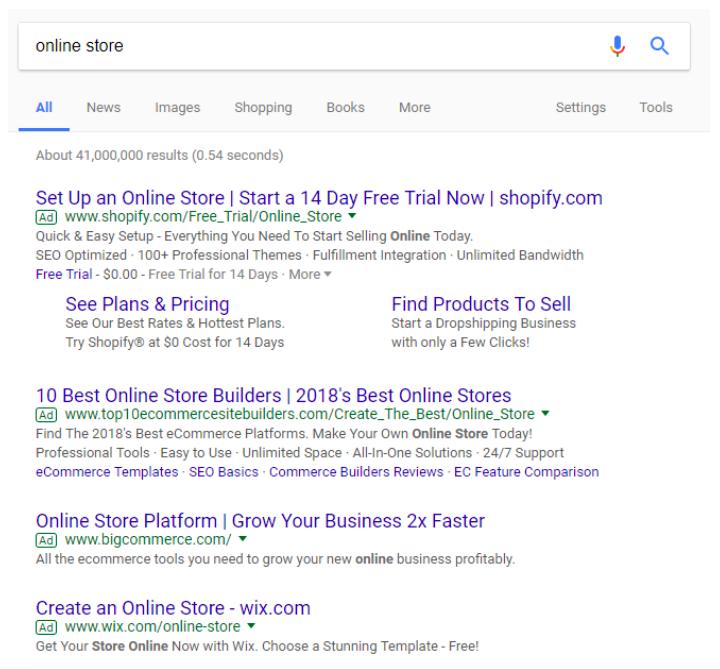720x669 pixels.
Task: Follow the Find Products To Sell link
Action: click(481, 304)
